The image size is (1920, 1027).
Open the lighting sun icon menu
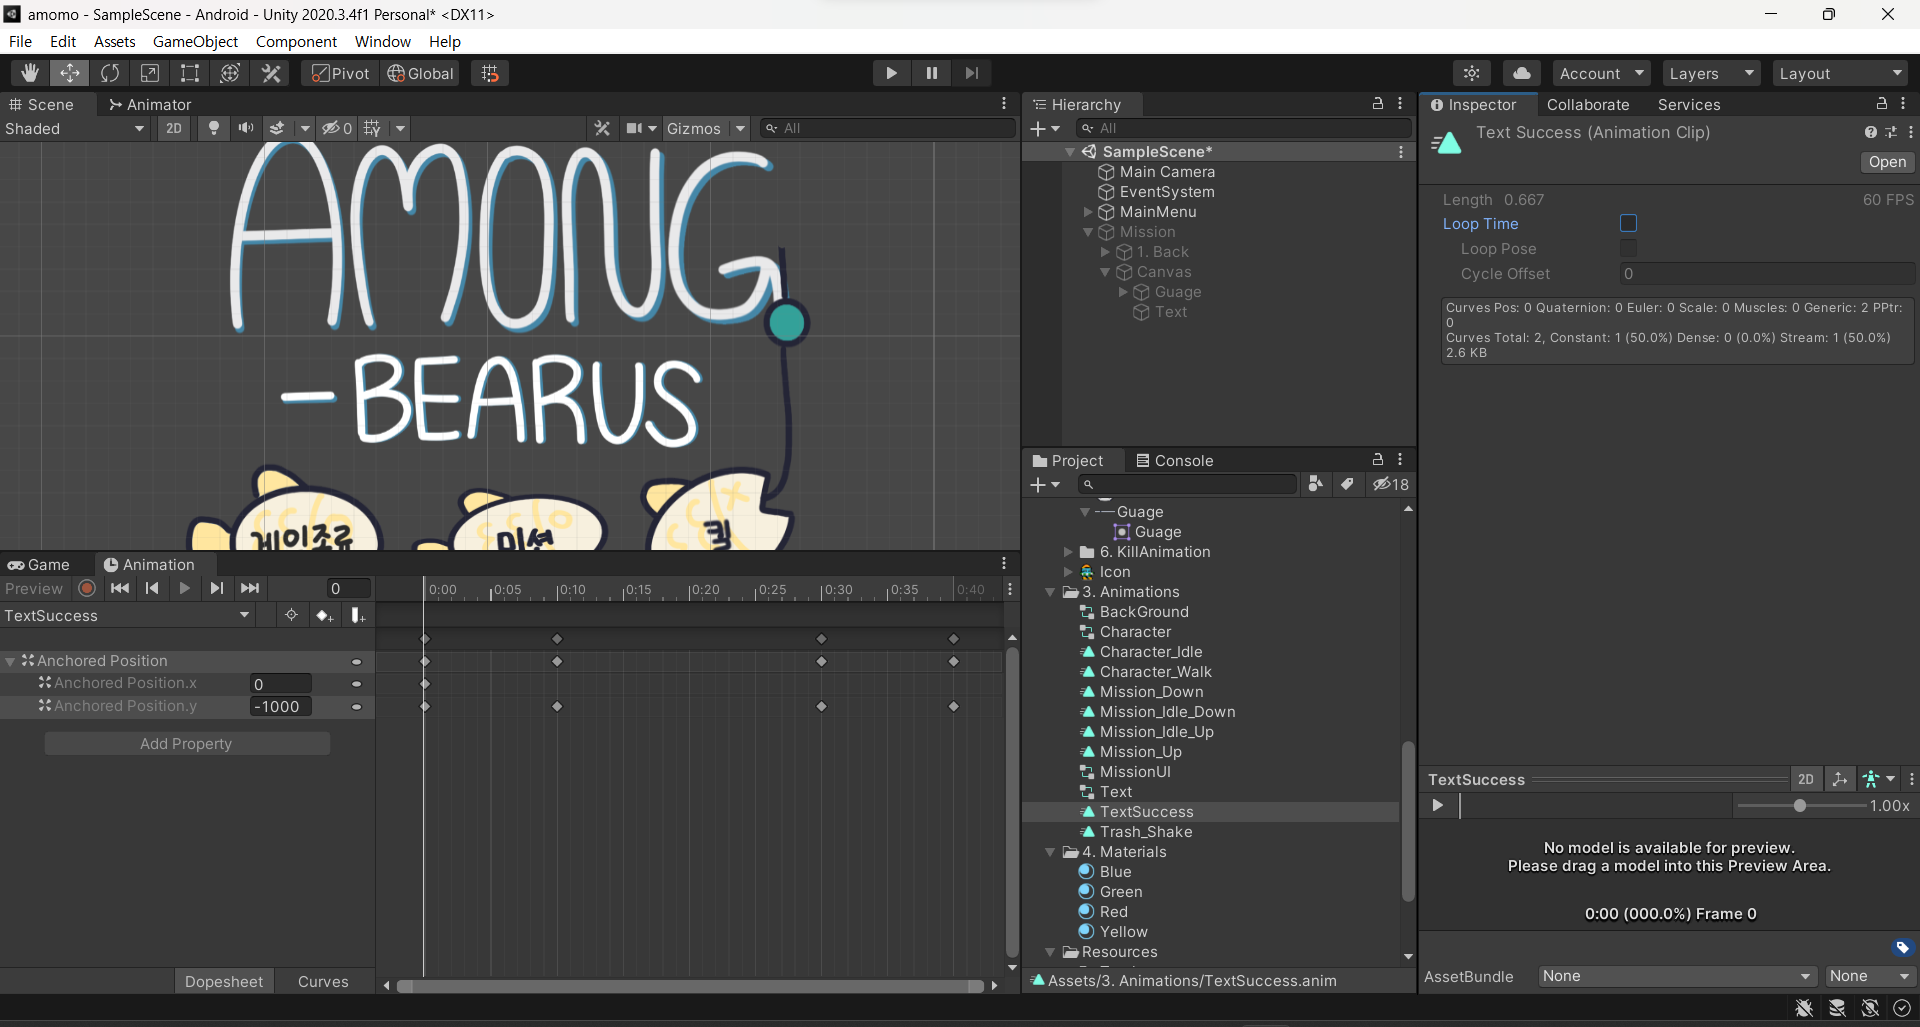1472,73
